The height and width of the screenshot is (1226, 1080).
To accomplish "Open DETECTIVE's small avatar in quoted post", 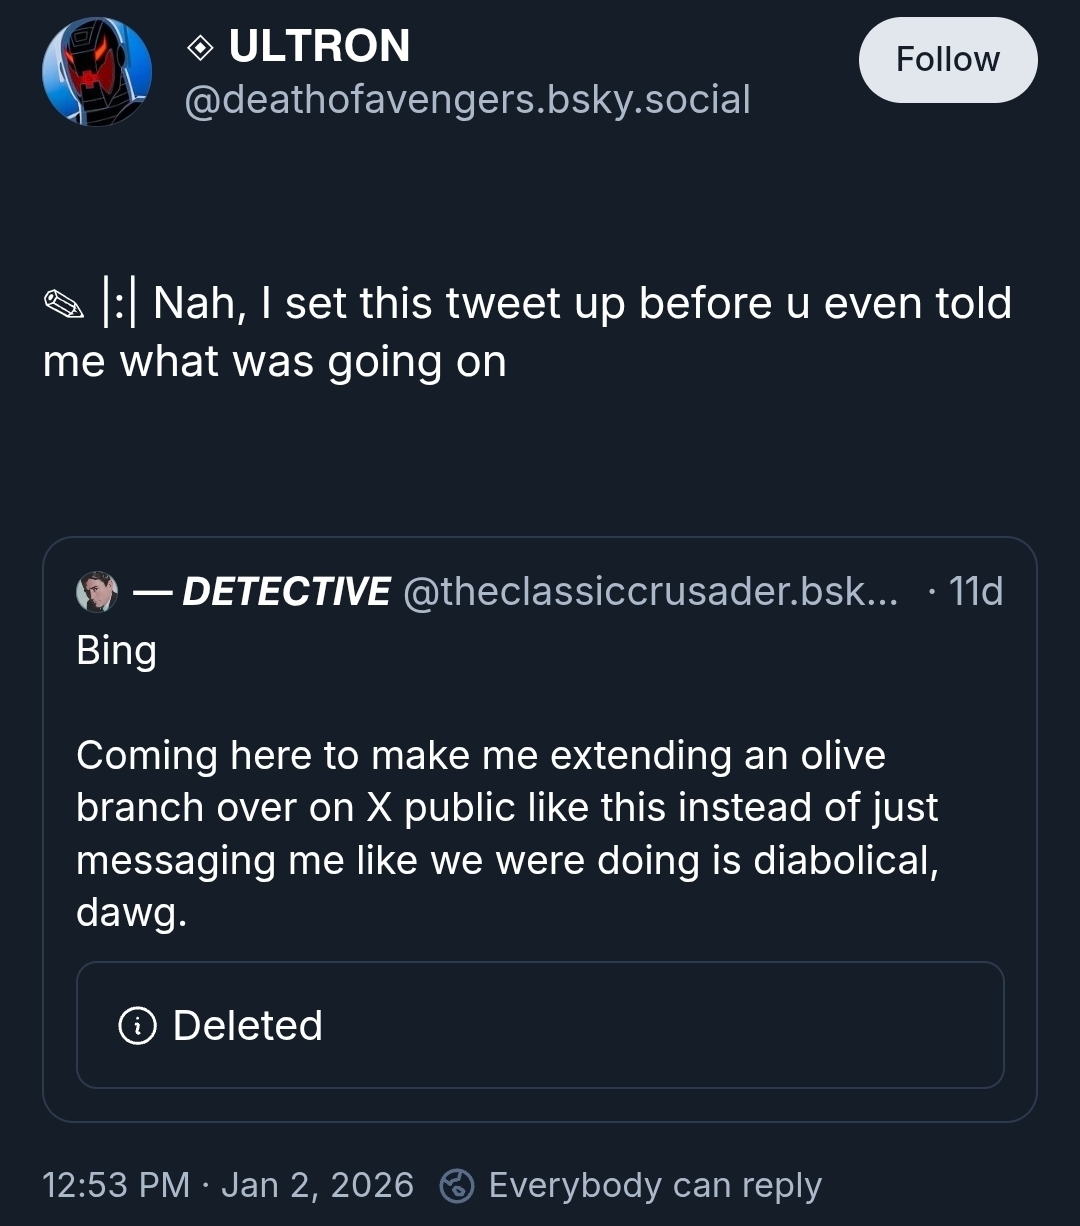I will click(97, 592).
